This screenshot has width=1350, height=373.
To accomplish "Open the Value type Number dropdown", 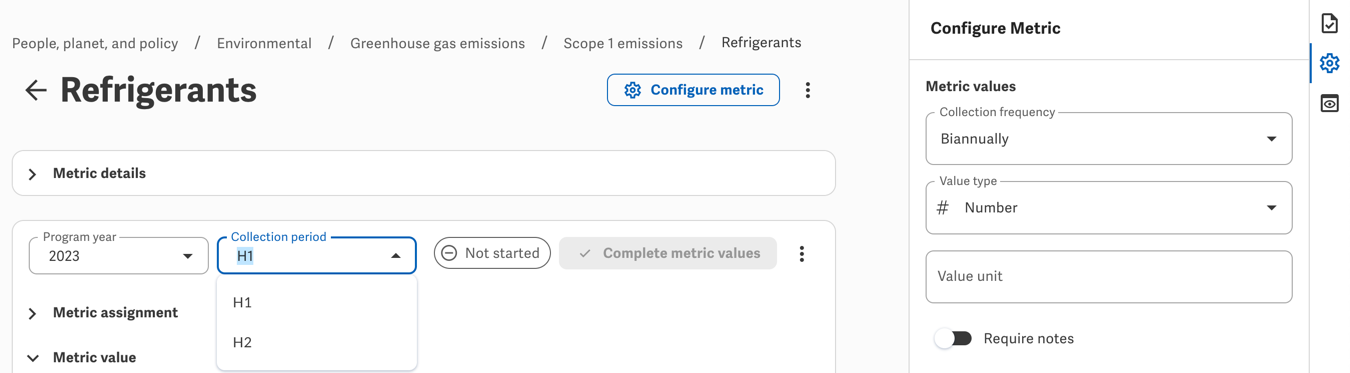I will coord(1109,208).
